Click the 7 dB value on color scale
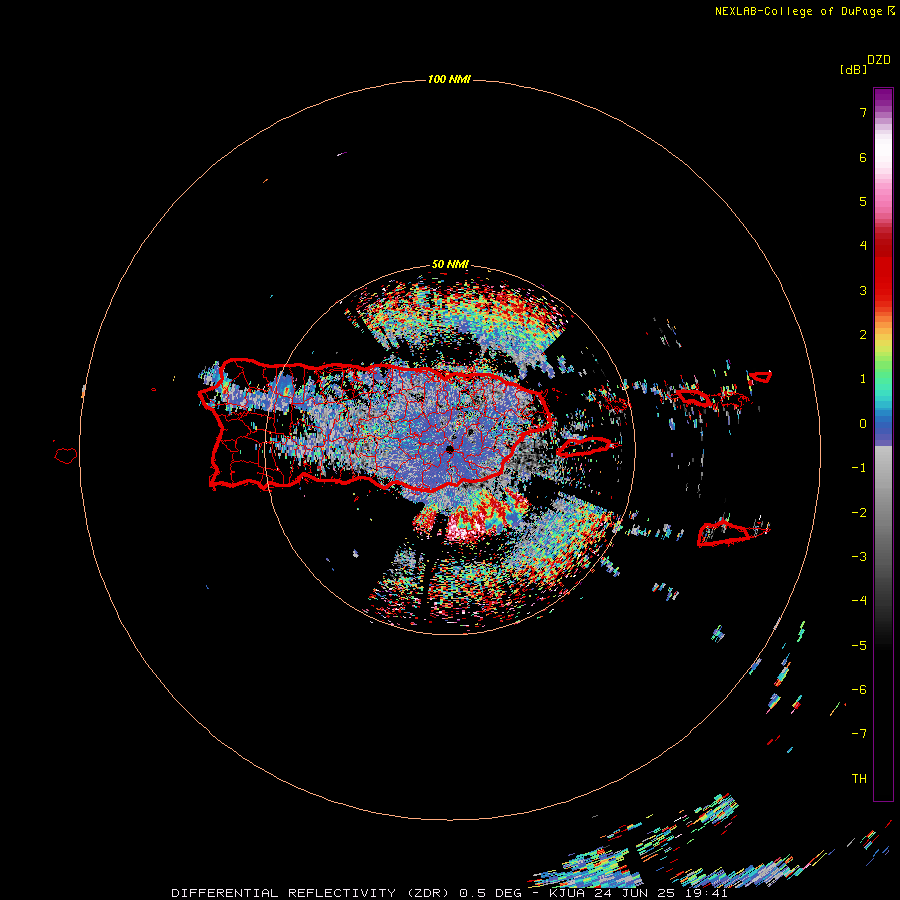 (x=863, y=112)
